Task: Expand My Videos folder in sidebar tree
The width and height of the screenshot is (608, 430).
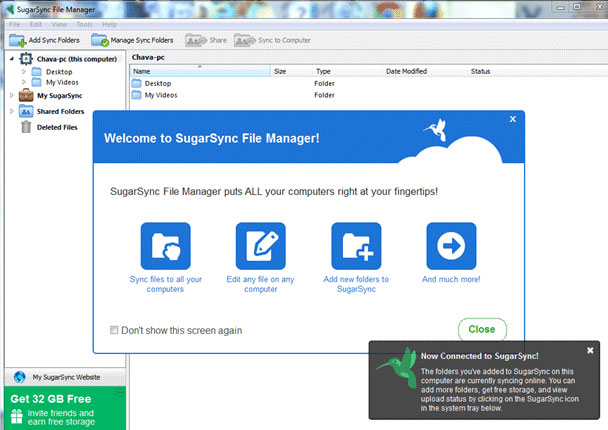Action: 24,82
